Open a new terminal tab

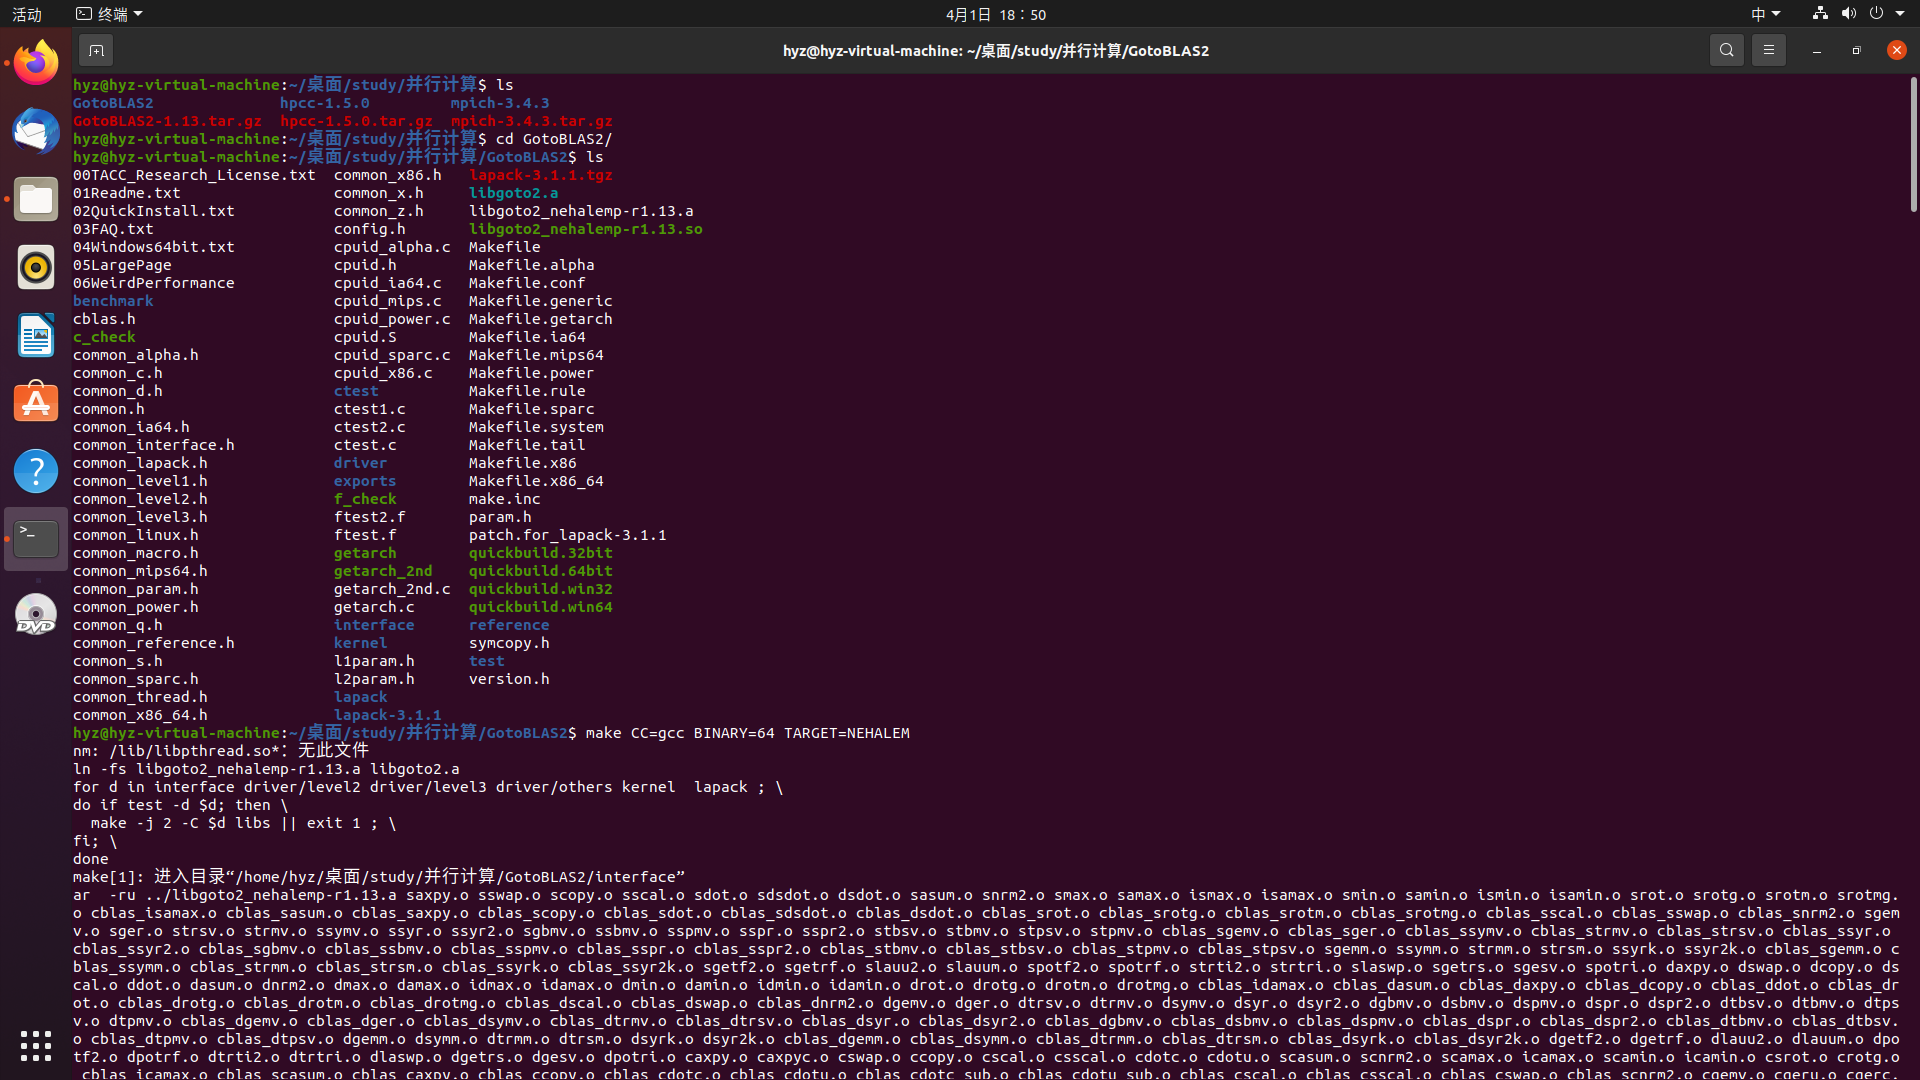click(x=96, y=50)
